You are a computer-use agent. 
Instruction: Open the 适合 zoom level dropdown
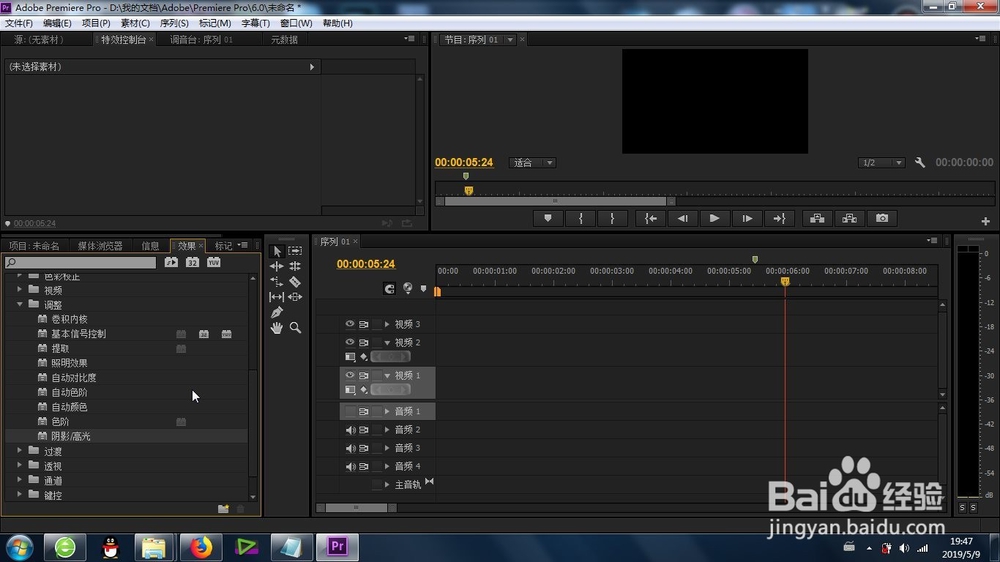tap(533, 163)
